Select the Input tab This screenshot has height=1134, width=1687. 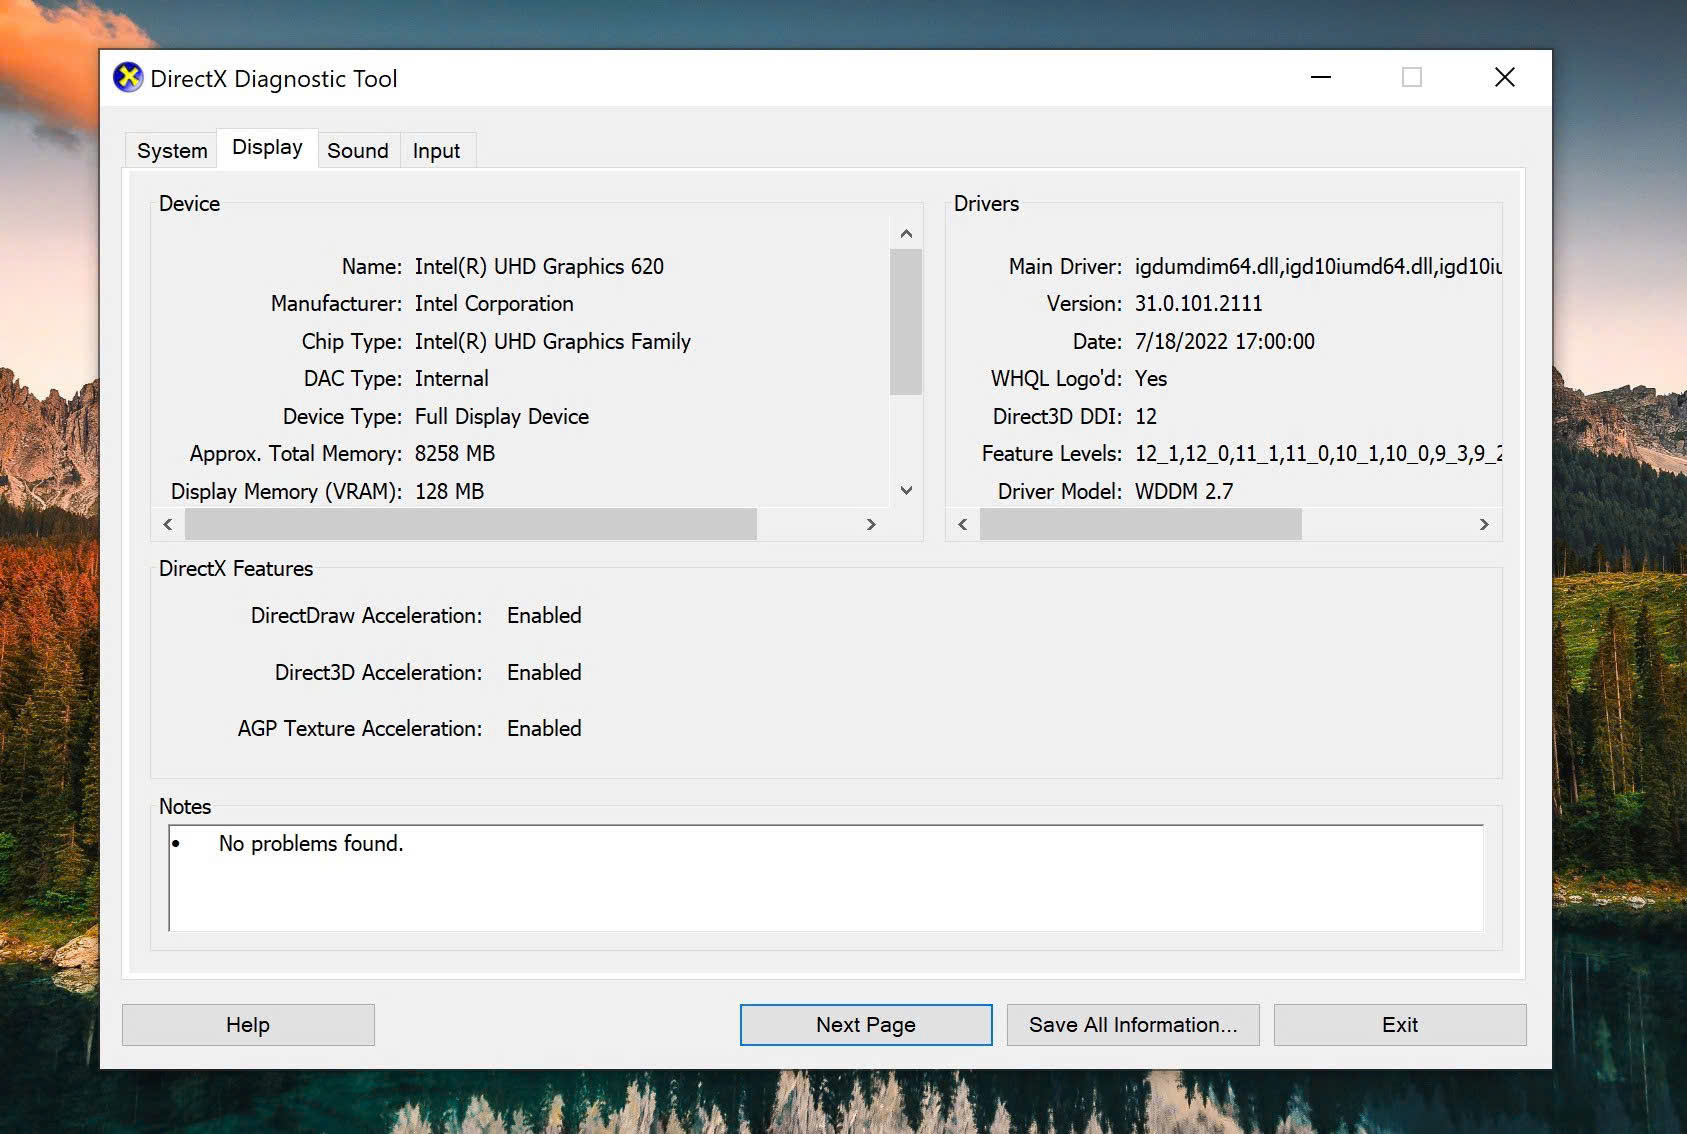point(436,151)
